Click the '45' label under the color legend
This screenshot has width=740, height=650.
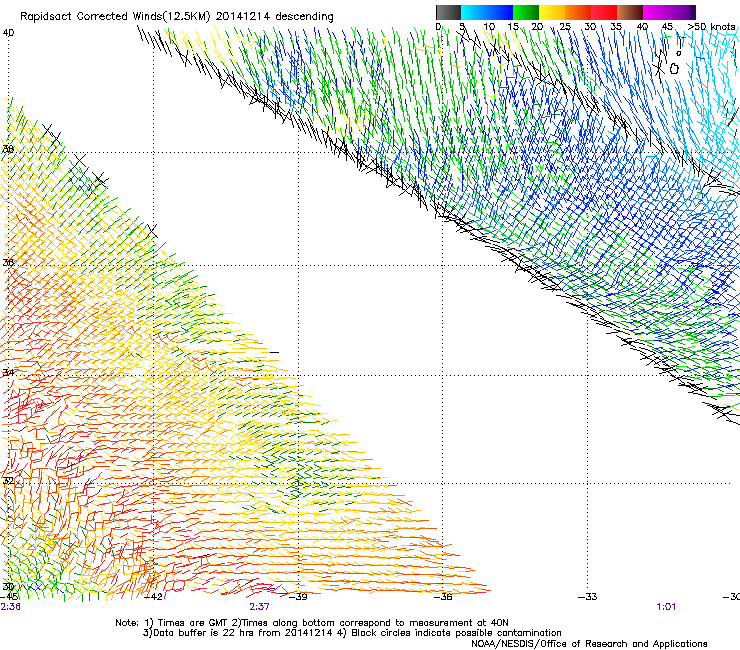pos(667,26)
